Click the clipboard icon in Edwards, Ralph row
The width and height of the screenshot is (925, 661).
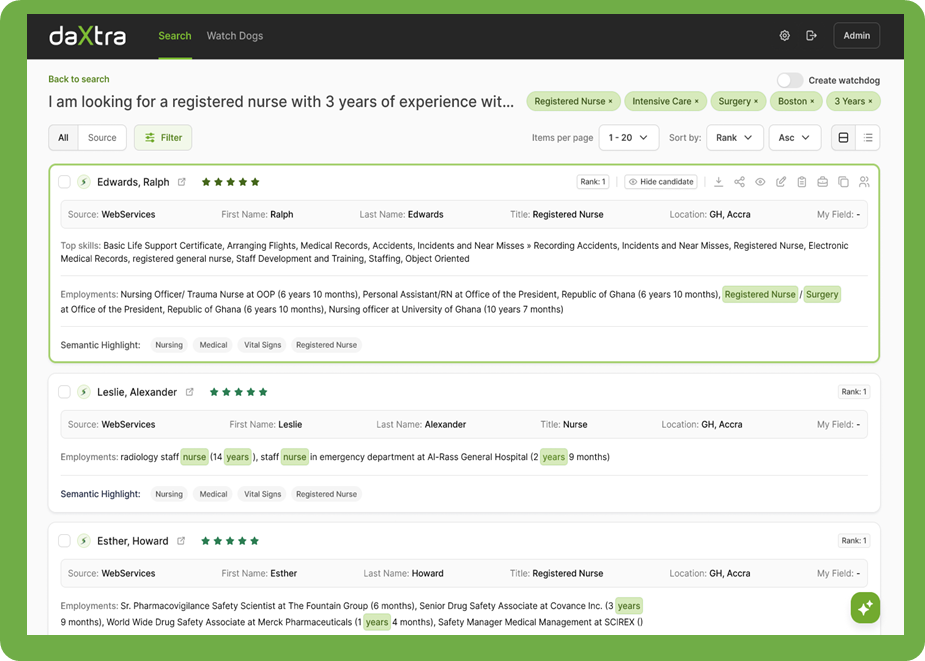tap(802, 182)
